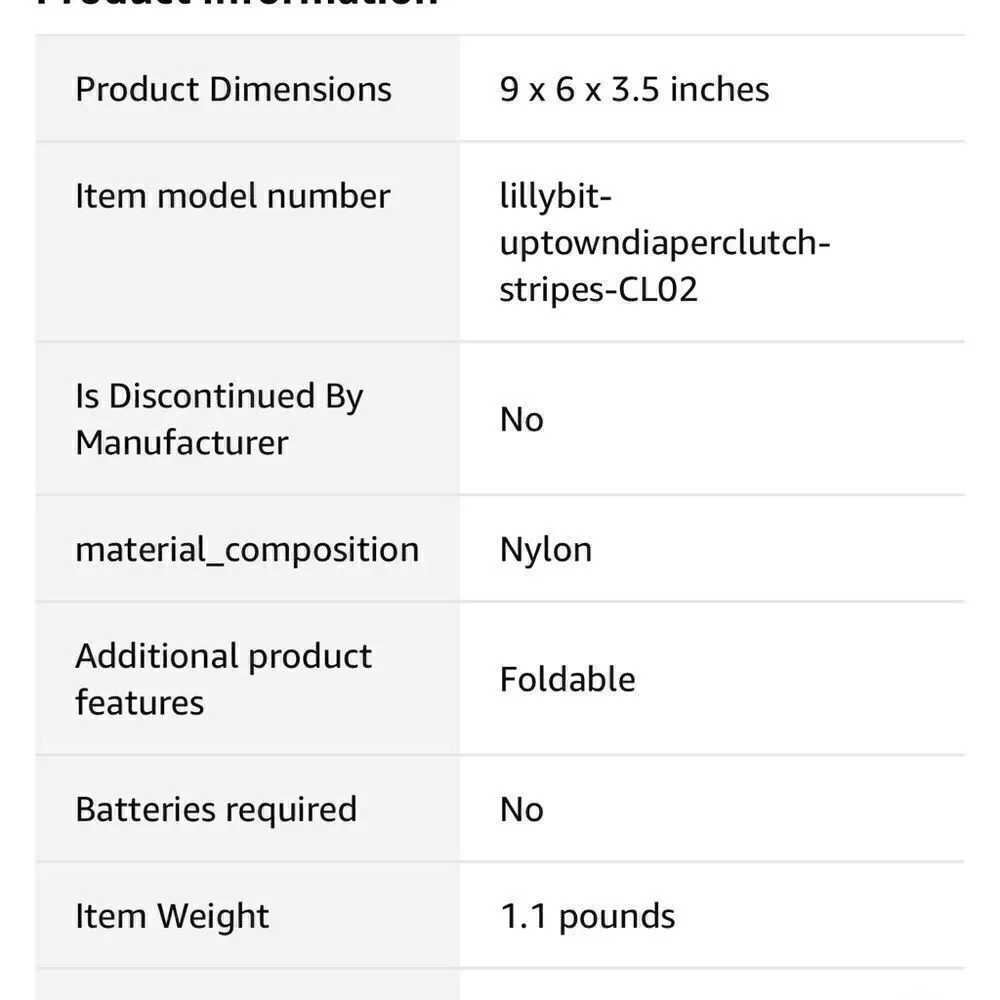The image size is (1000, 1000).
Task: Click the Batteries required label
Action: [x=216, y=810]
